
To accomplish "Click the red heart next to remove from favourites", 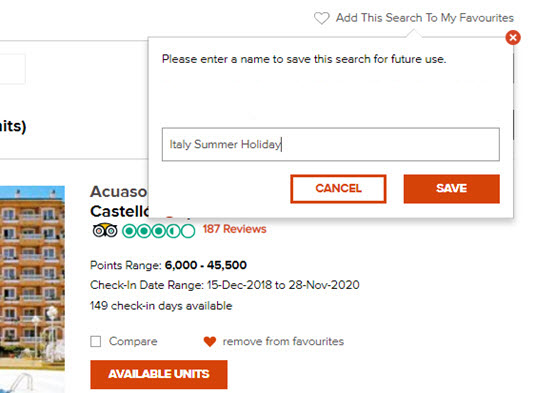I will pos(210,341).
